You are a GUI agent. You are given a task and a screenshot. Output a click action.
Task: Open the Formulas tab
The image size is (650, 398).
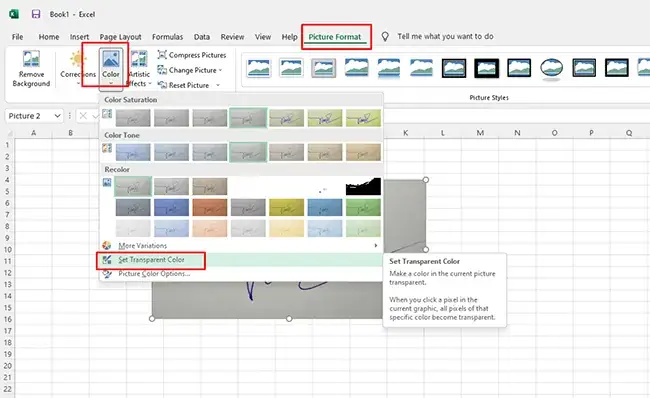coord(167,36)
